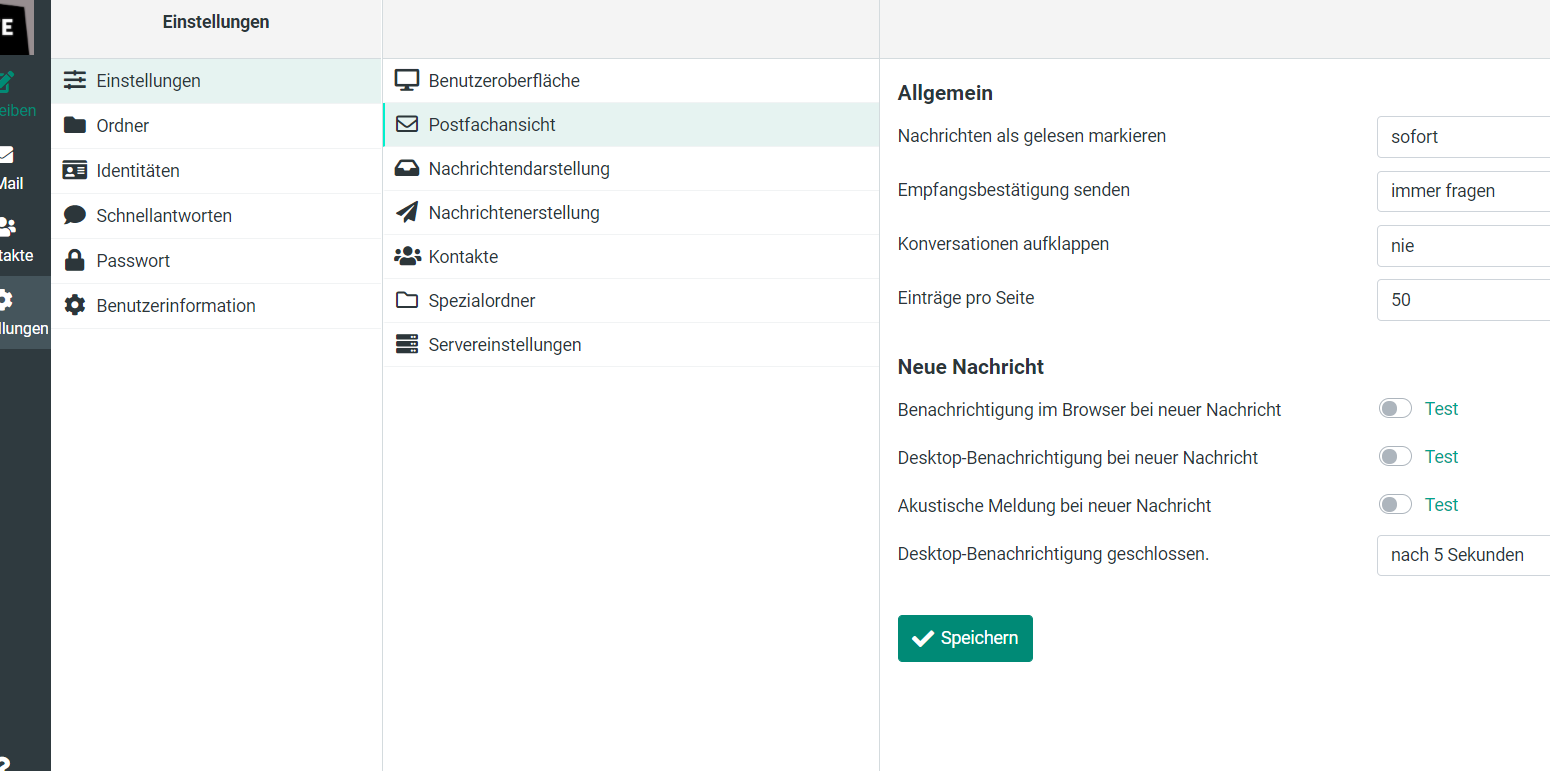
Task: Click the folder icon beside Ordner
Action: [x=75, y=125]
